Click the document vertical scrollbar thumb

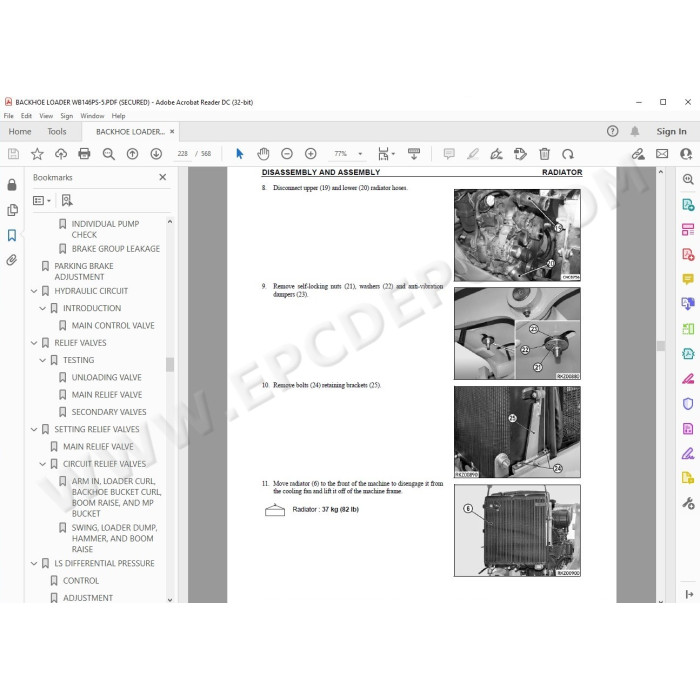661,346
